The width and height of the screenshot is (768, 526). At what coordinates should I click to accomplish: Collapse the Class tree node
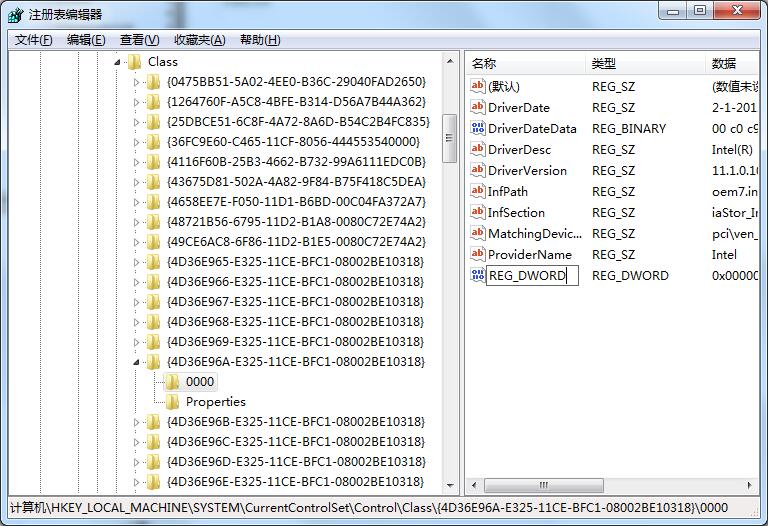pyautogui.click(x=118, y=61)
